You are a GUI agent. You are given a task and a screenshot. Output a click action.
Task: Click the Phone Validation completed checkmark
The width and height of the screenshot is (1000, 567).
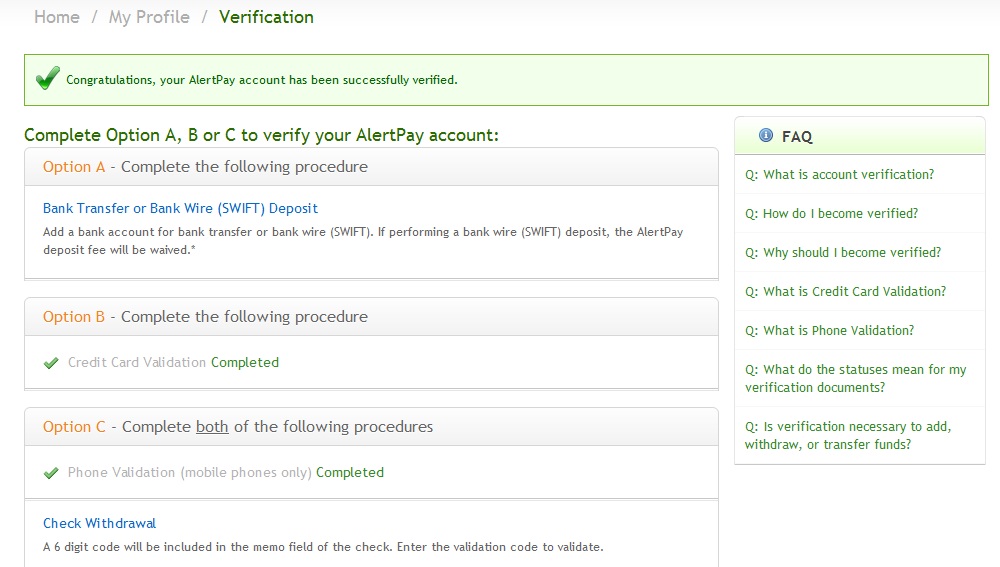coord(51,473)
